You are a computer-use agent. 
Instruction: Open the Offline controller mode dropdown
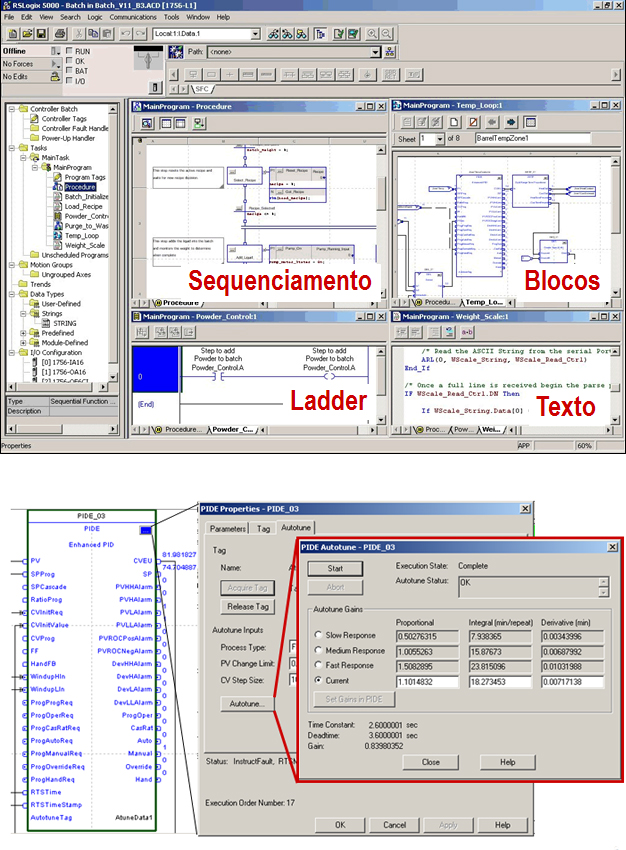(x=56, y=51)
